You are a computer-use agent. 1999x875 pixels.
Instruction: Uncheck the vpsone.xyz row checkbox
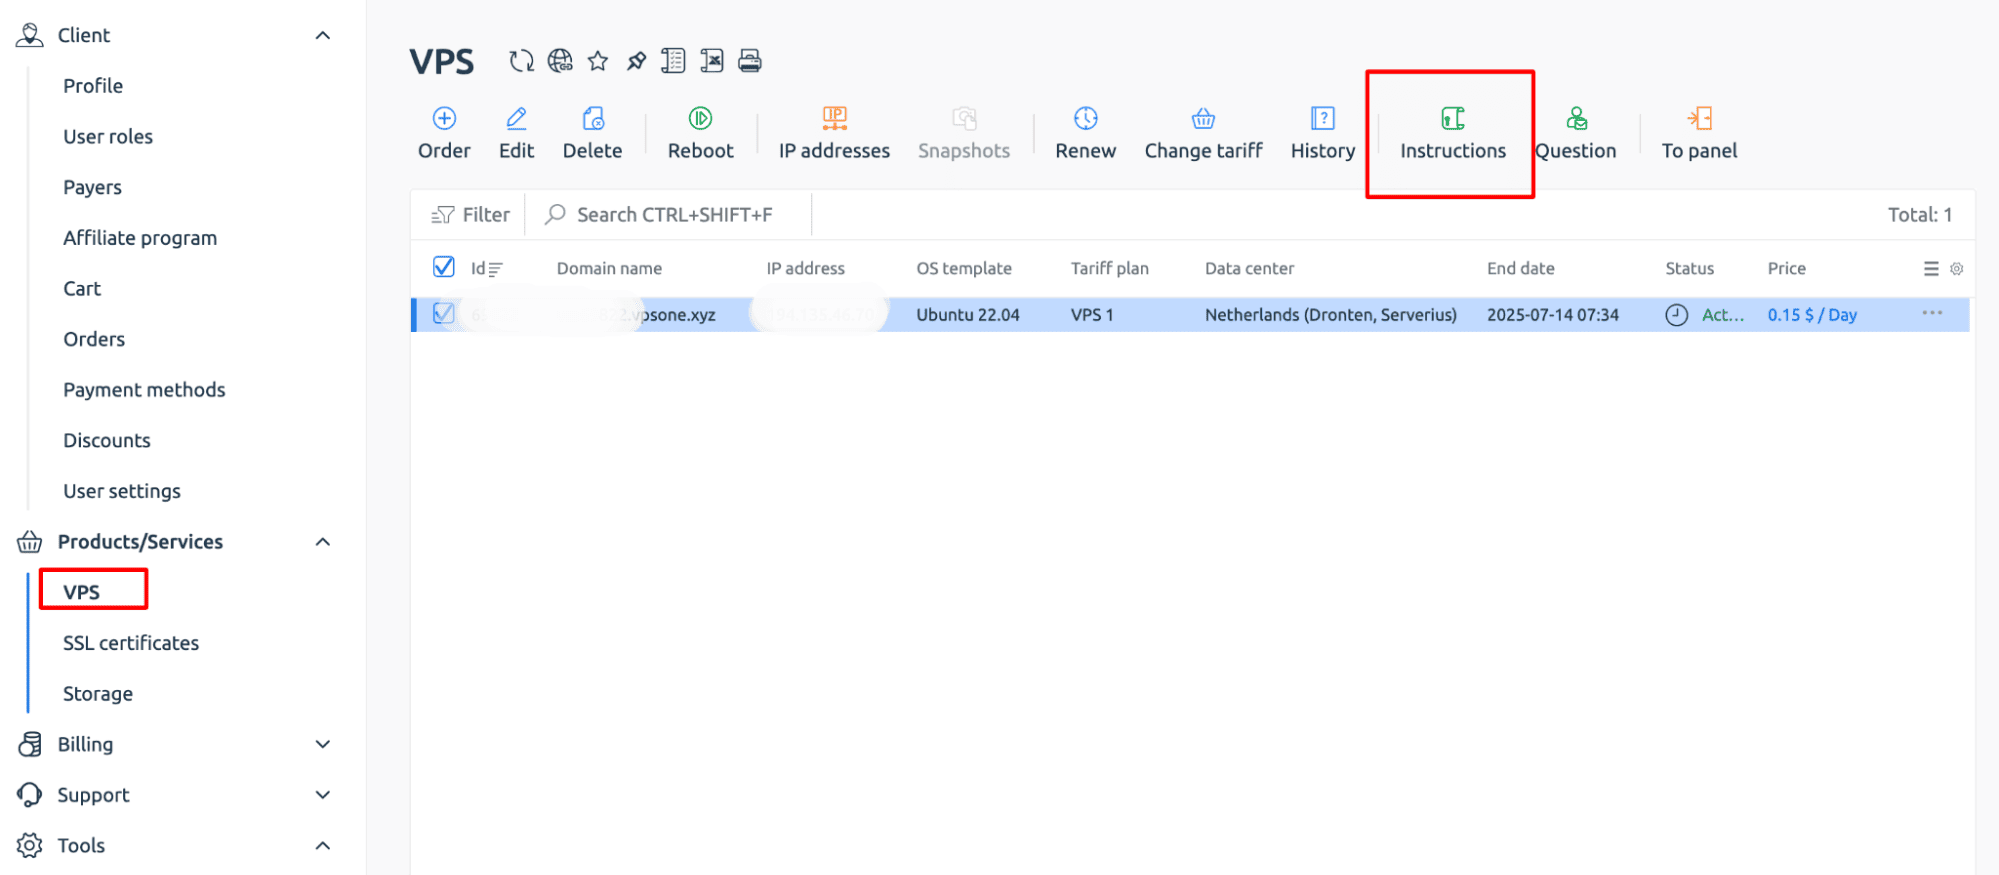coord(444,314)
